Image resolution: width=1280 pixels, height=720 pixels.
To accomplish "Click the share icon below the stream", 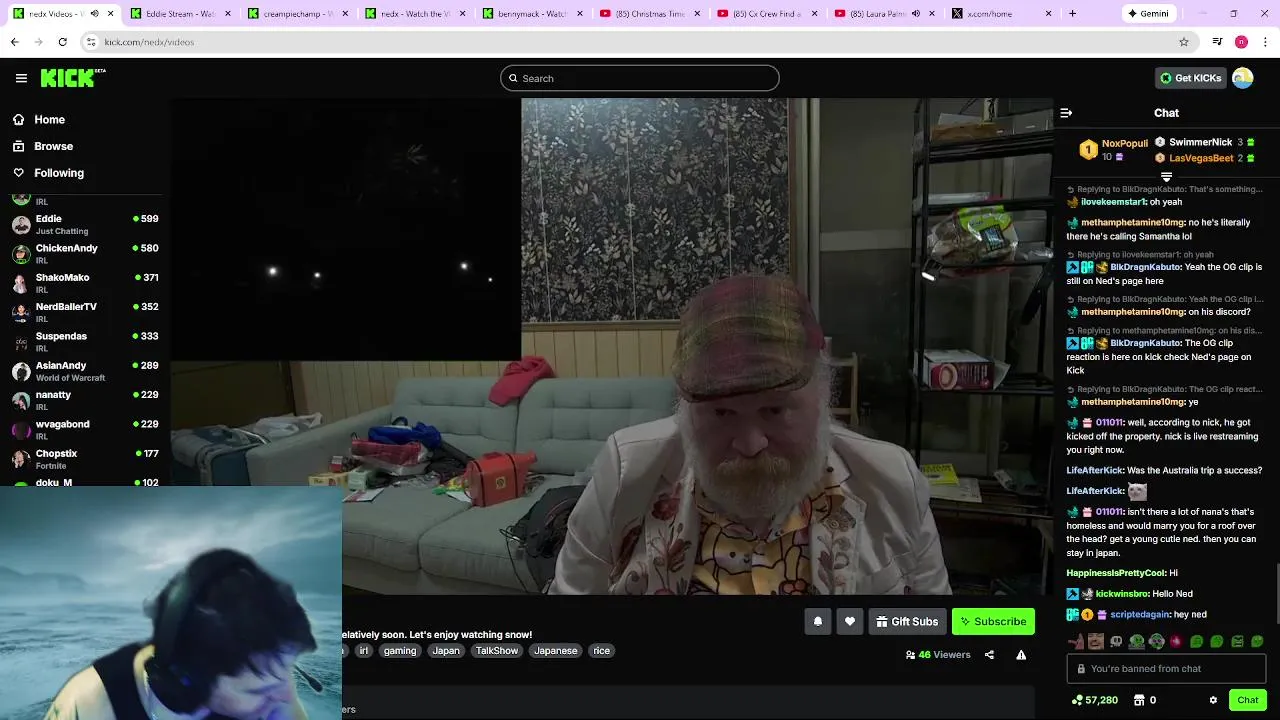I will 989,655.
